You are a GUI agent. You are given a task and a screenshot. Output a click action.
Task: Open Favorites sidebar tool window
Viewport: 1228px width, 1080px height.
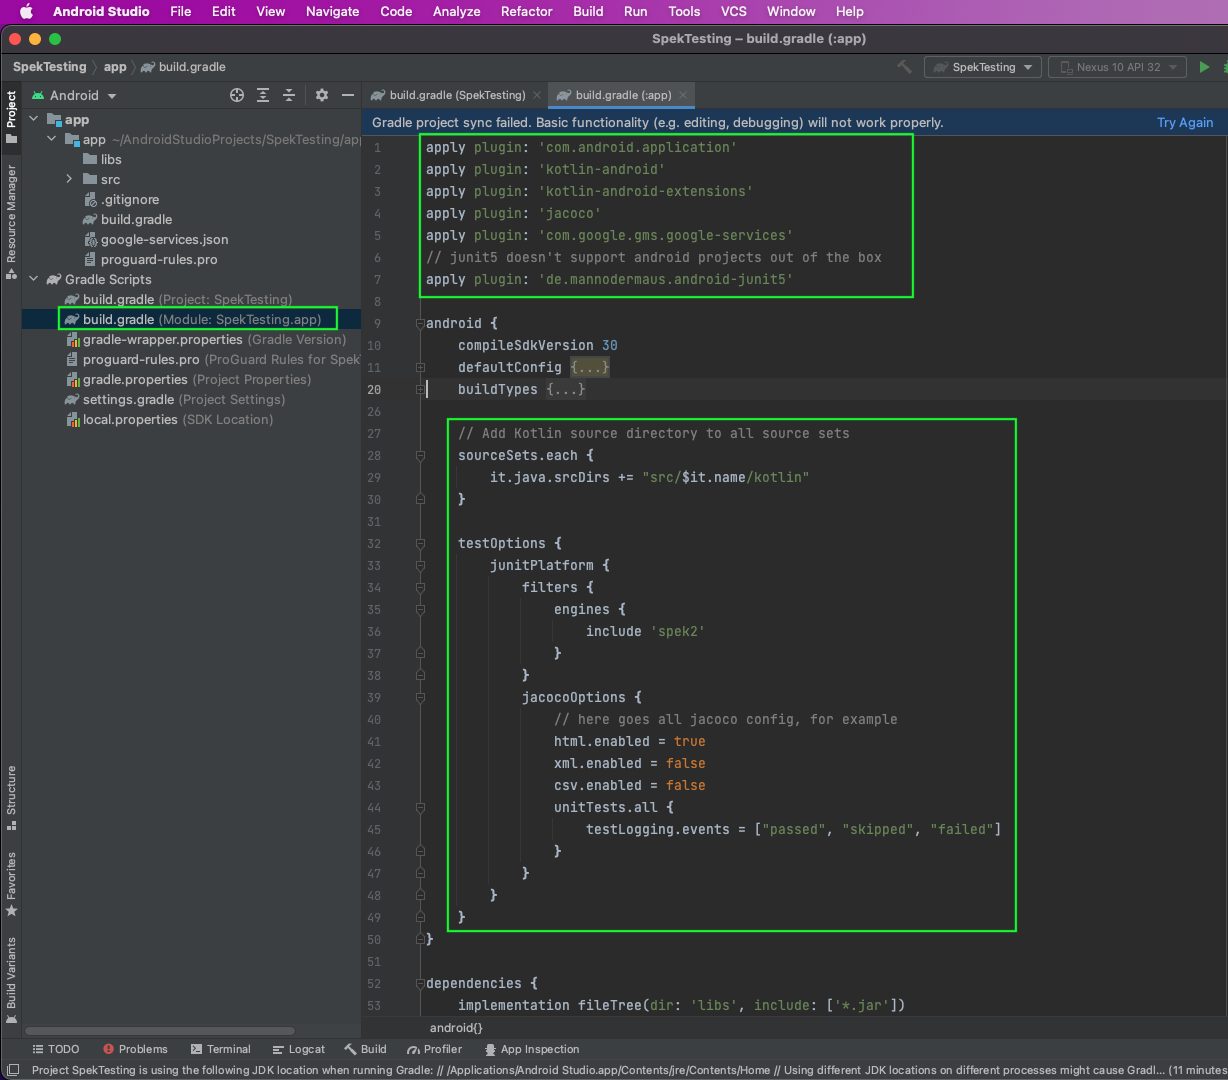coord(11,884)
